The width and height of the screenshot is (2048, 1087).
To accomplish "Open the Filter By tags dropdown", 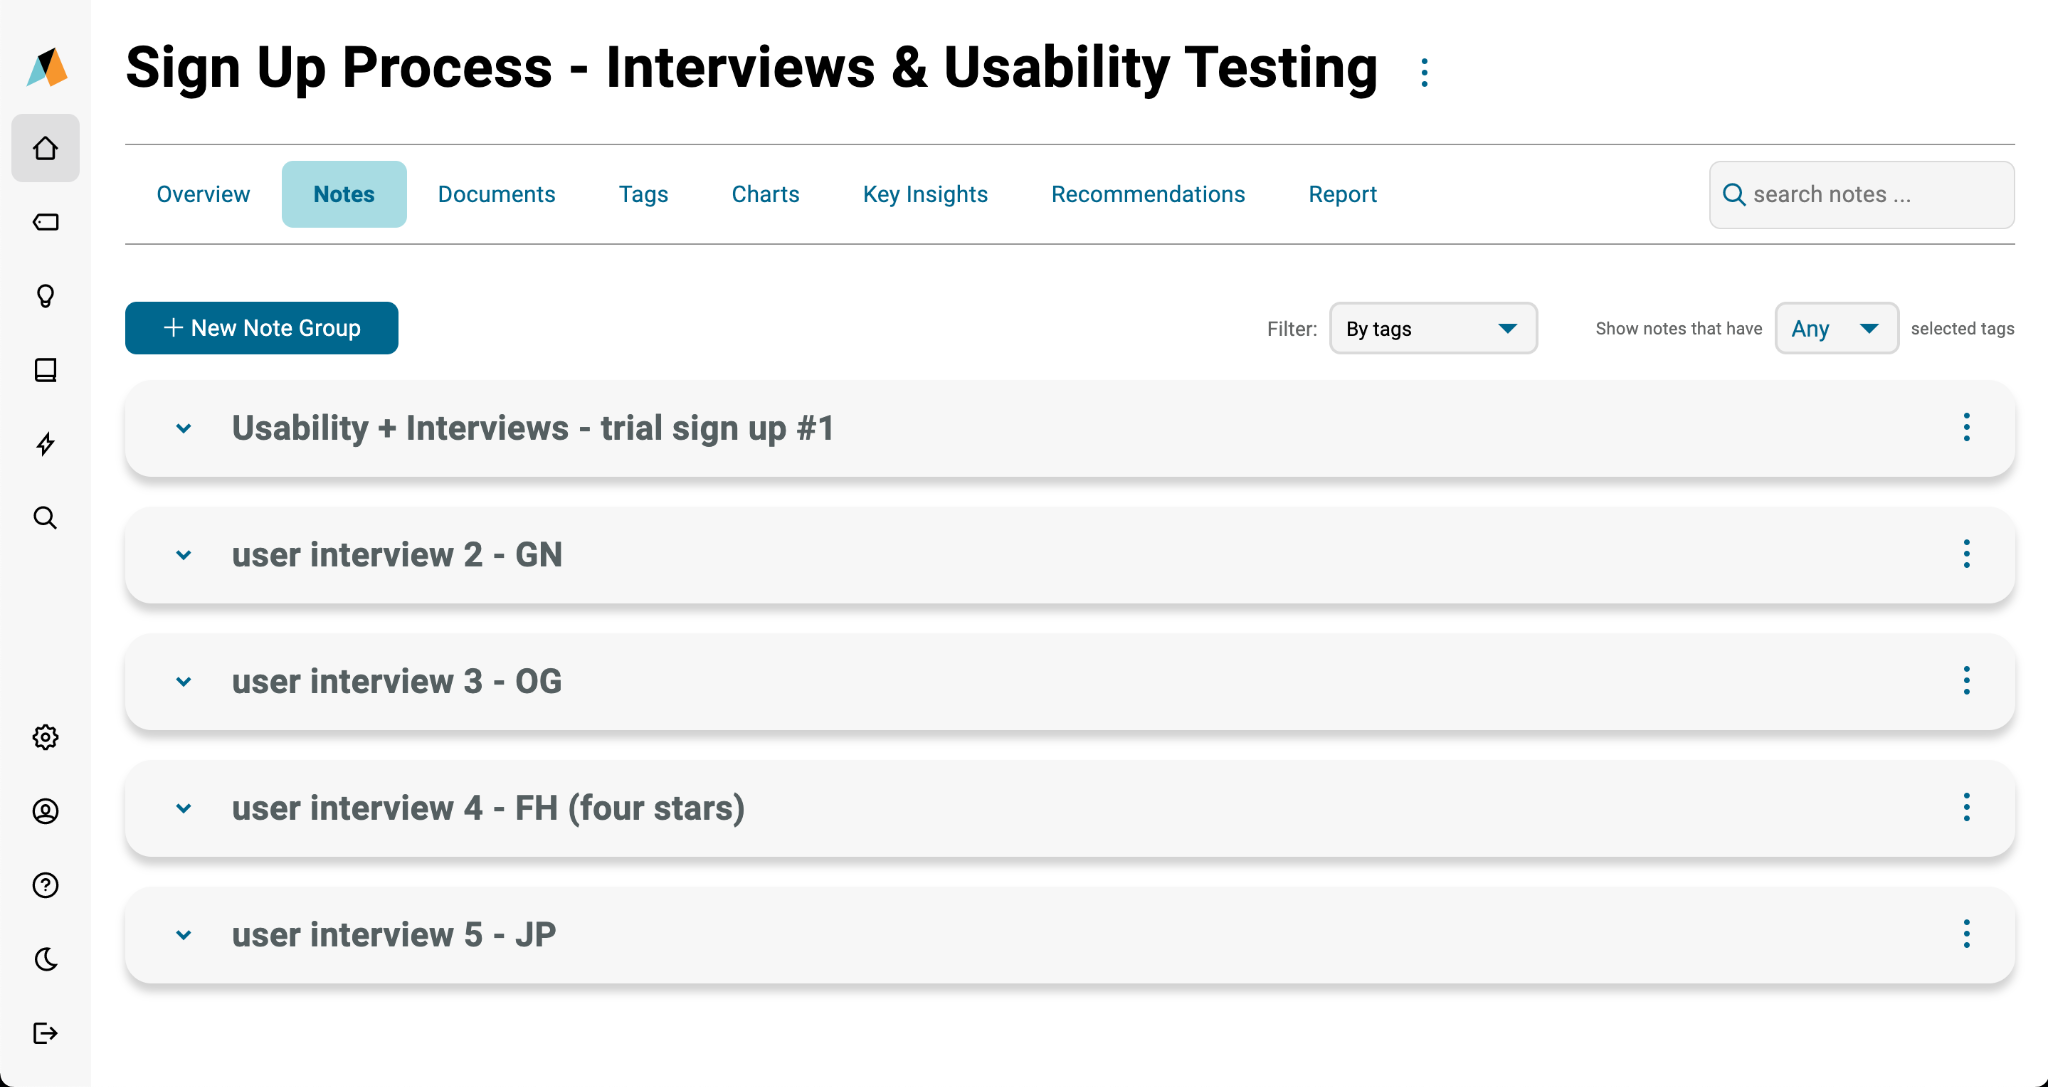I will 1432,328.
